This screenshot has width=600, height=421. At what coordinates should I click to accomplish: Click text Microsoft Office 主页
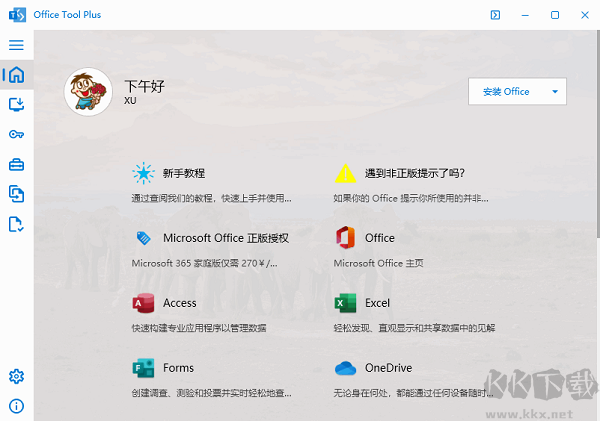click(x=378, y=263)
